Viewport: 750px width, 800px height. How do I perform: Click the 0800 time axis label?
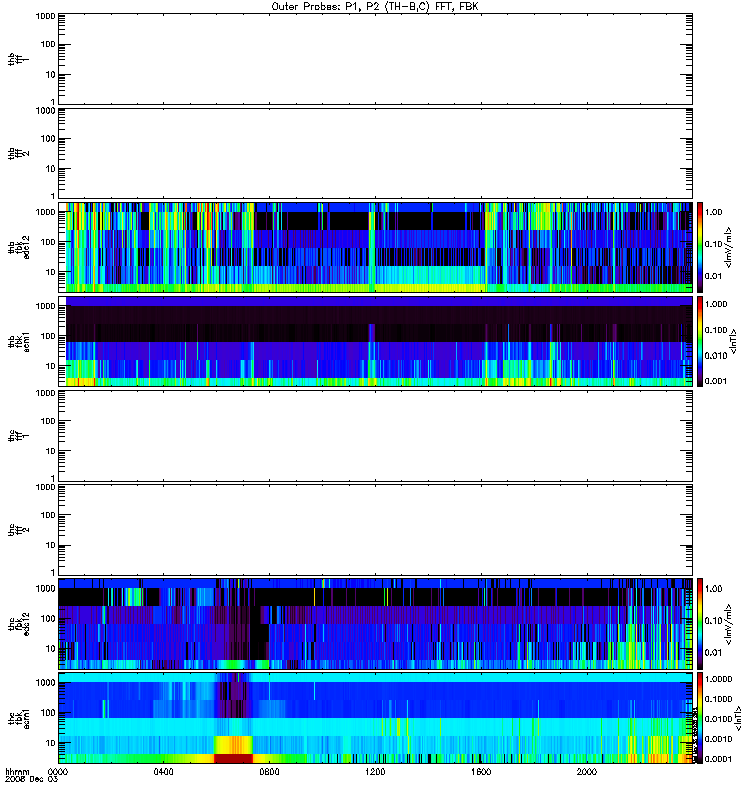269,772
